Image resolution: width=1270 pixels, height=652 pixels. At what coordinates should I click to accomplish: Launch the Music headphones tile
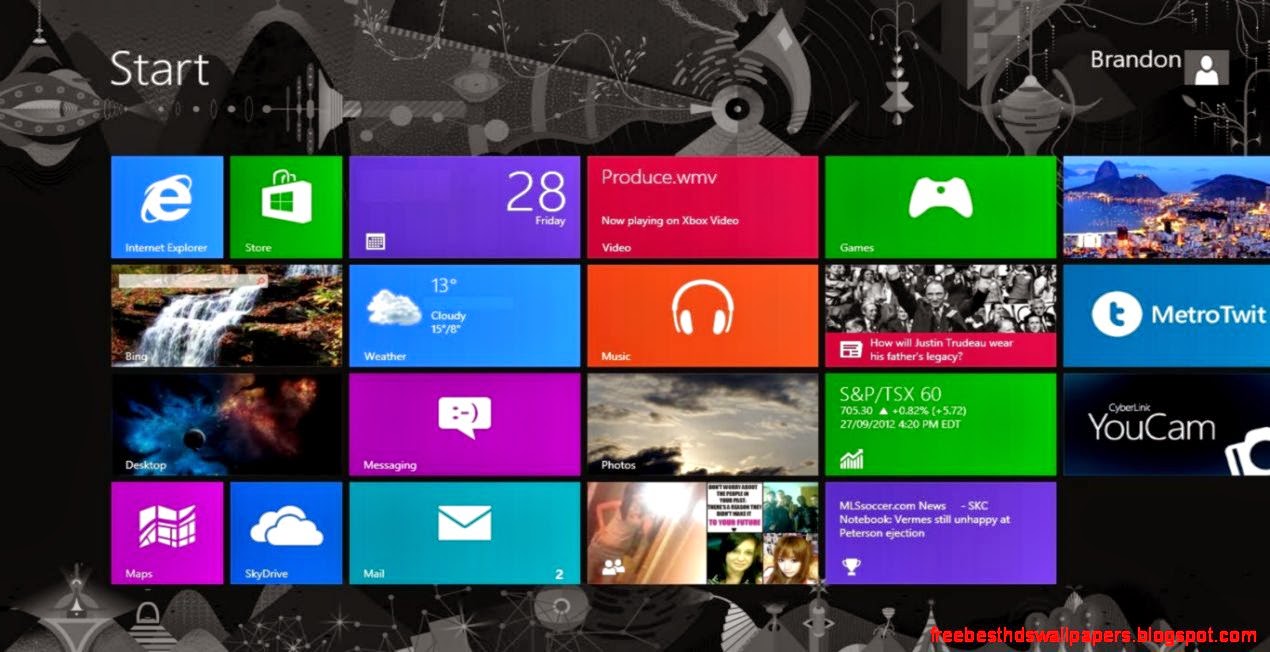(x=702, y=316)
